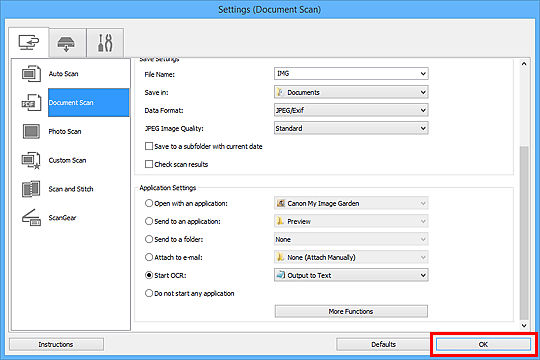Tick the Check scan results checkbox

(x=149, y=164)
